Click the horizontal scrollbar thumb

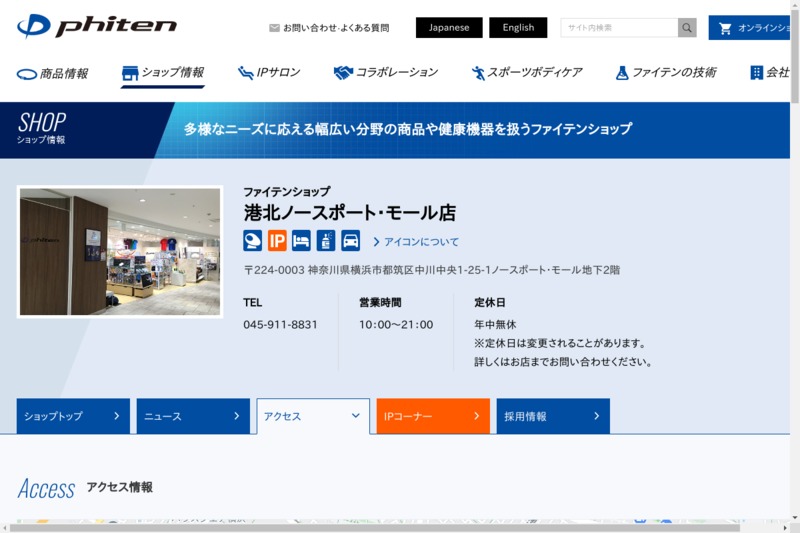click(x=375, y=528)
